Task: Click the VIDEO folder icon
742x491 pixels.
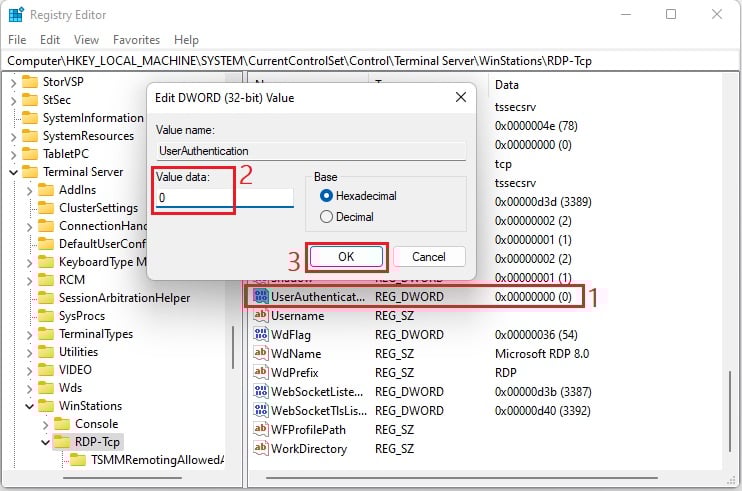Action: 46,369
